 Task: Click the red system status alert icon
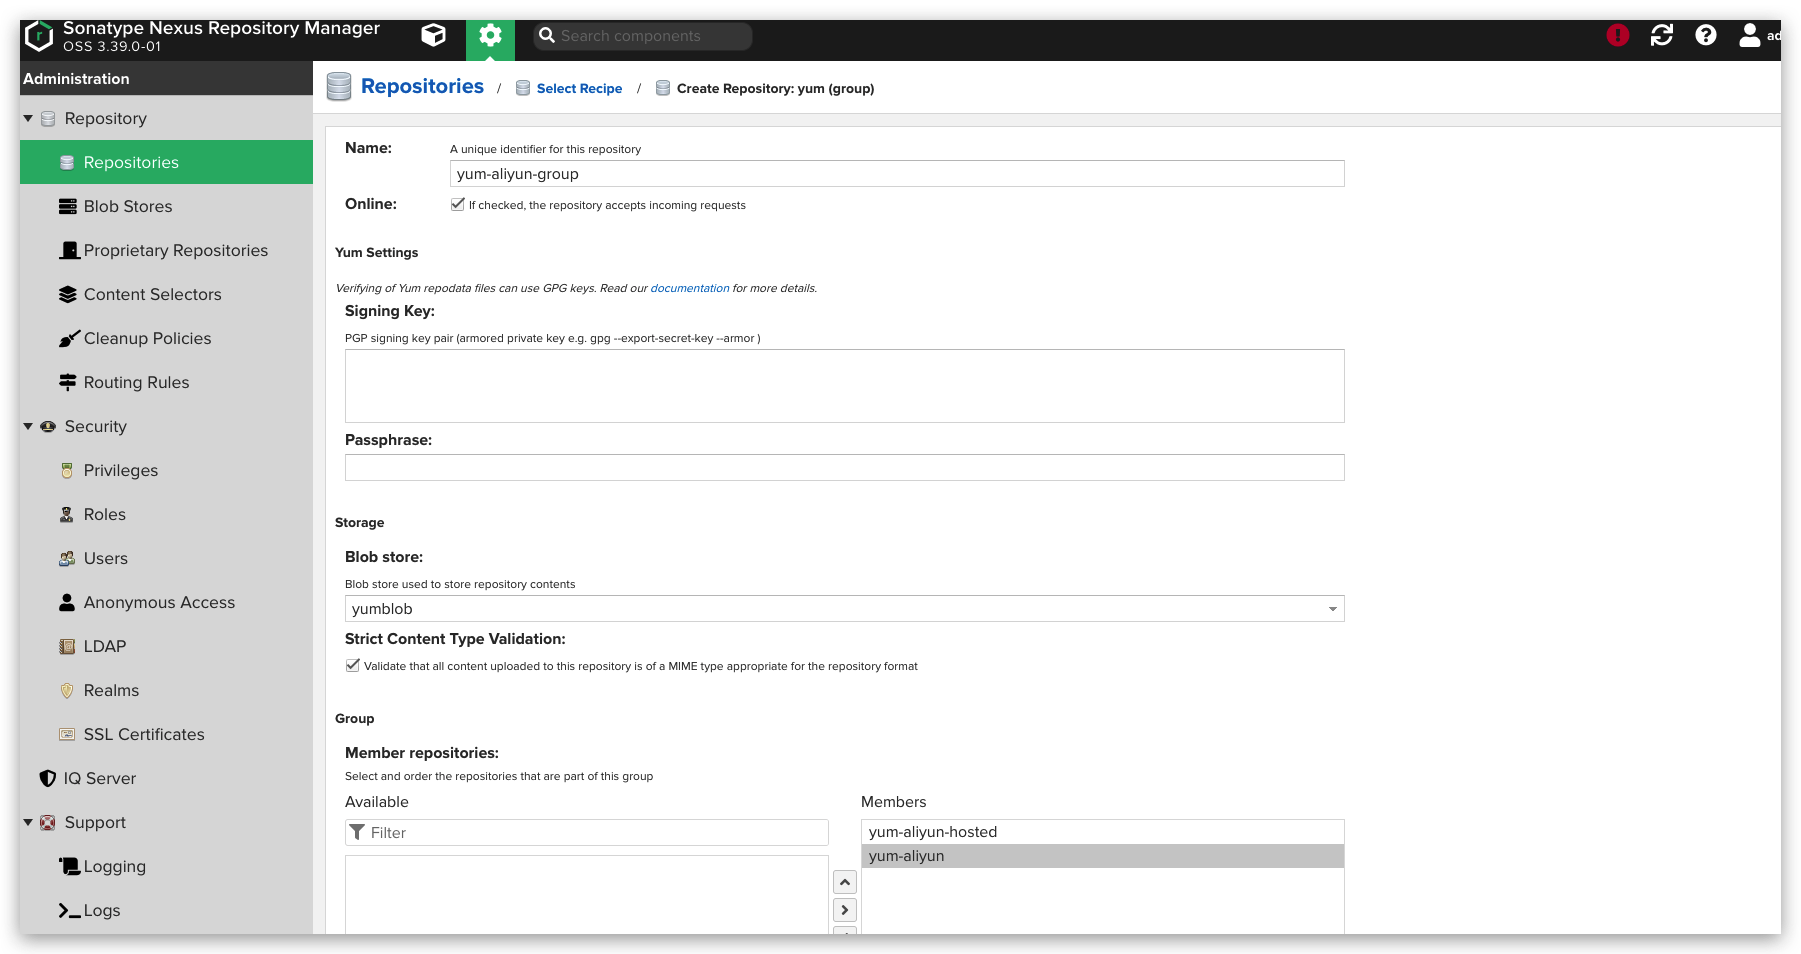tap(1617, 36)
